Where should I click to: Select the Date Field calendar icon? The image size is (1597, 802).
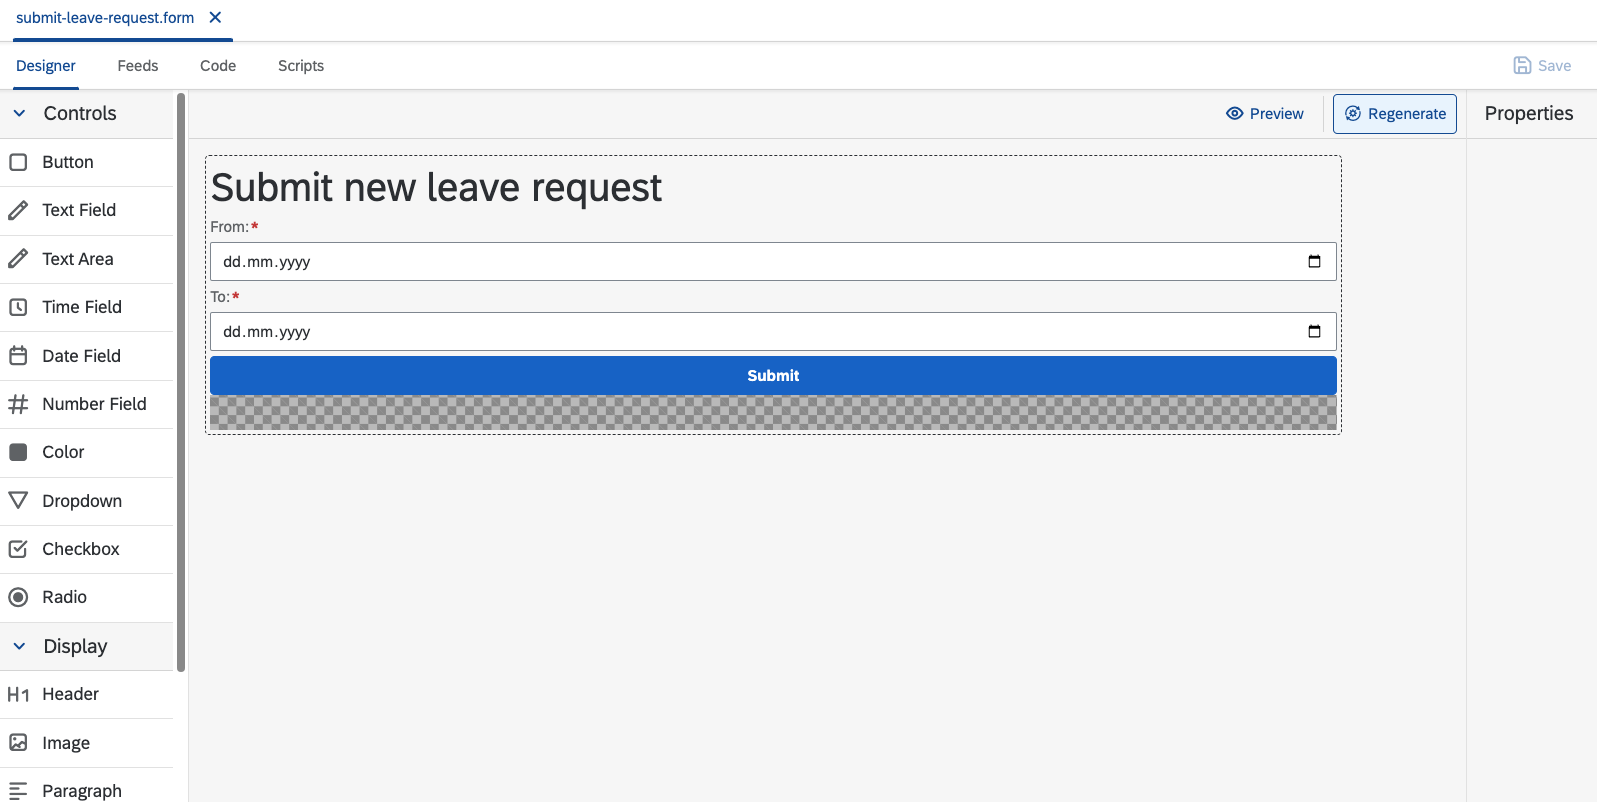pyautogui.click(x=18, y=355)
